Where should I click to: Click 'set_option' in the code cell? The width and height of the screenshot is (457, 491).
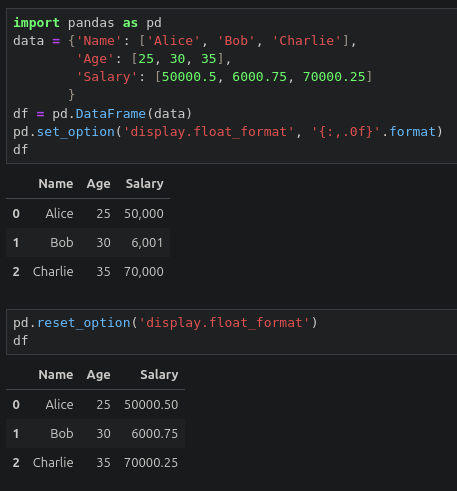[x=76, y=132]
